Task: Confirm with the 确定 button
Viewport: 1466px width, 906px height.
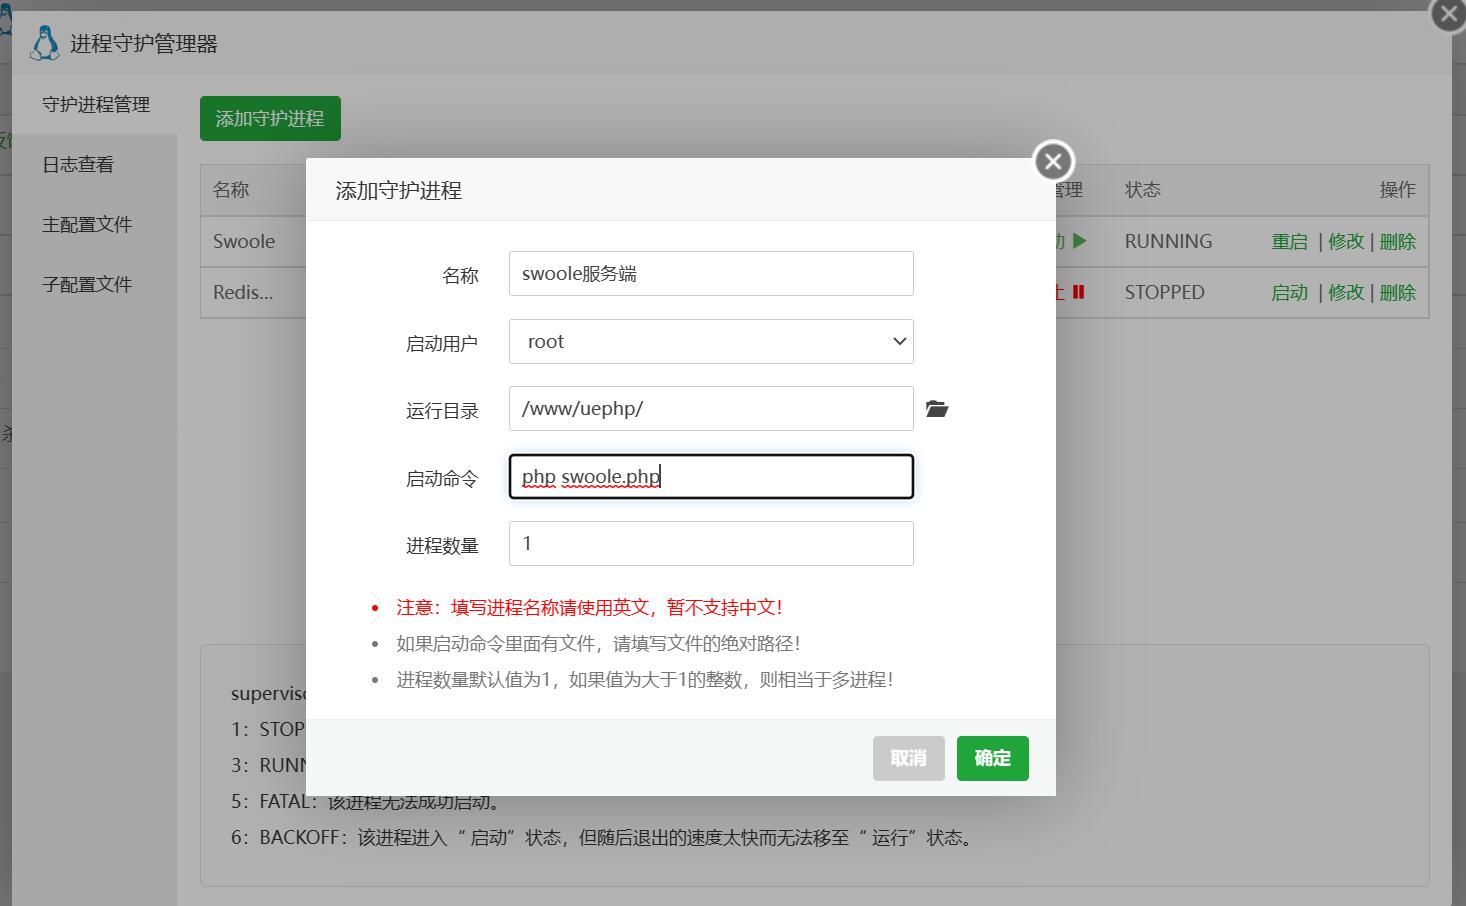Action: 992,758
